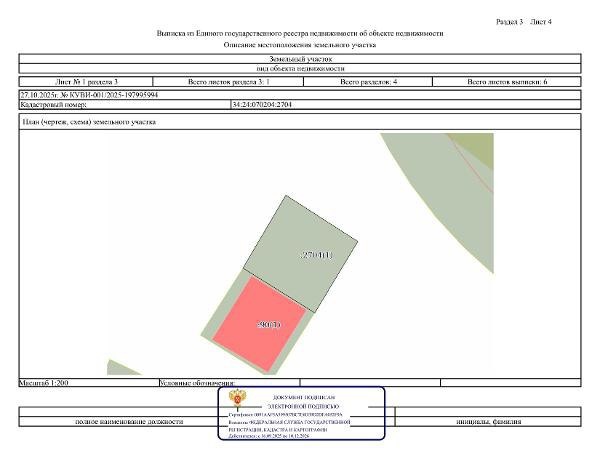Click the 'Владелец: ФЕДЕРАЛЬНАЯ СЛУЖБА' line in the stamp

pyautogui.click(x=289, y=422)
